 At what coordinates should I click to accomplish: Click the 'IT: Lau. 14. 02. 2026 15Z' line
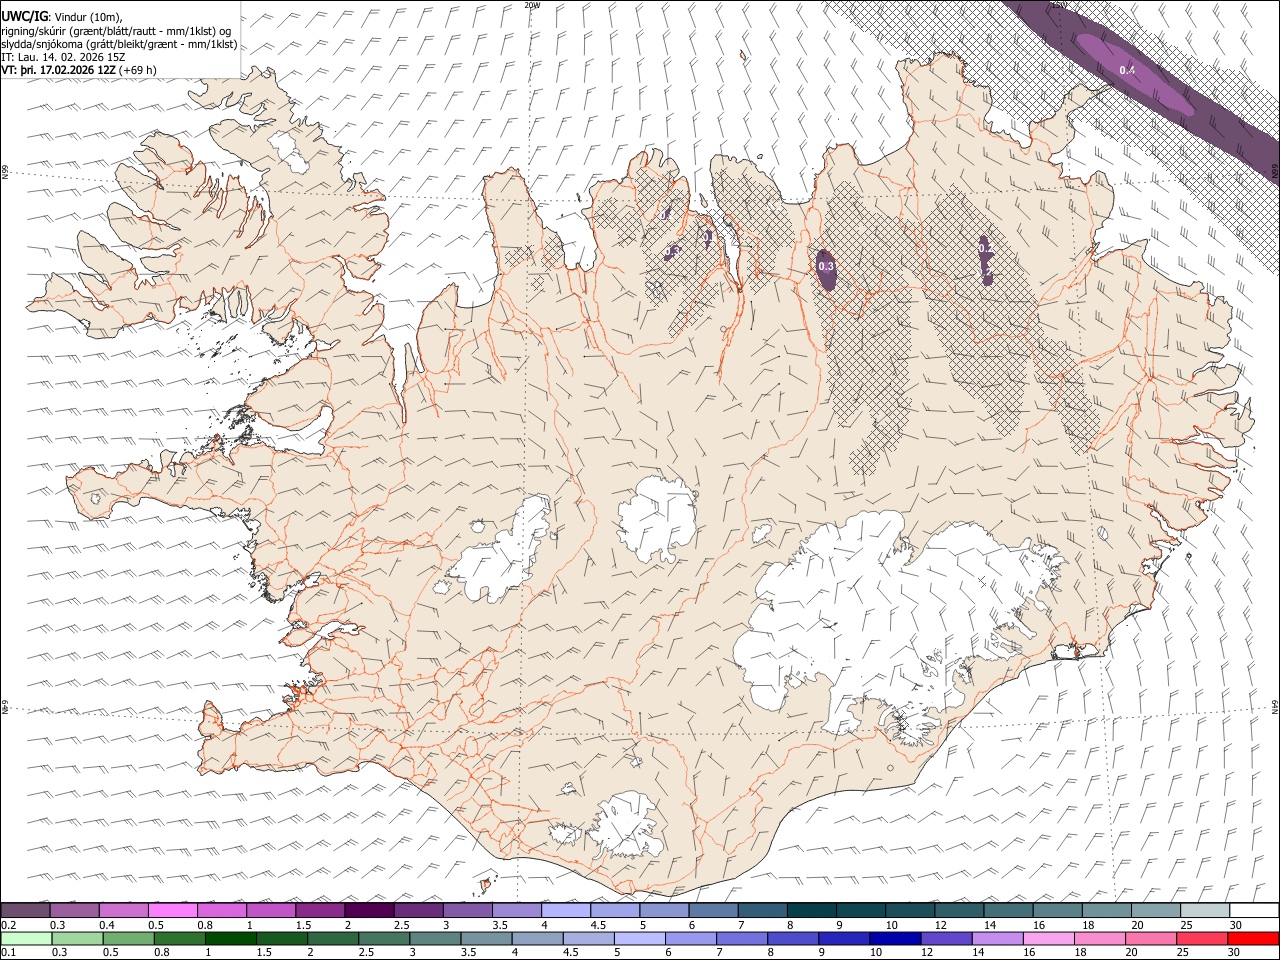(62, 57)
